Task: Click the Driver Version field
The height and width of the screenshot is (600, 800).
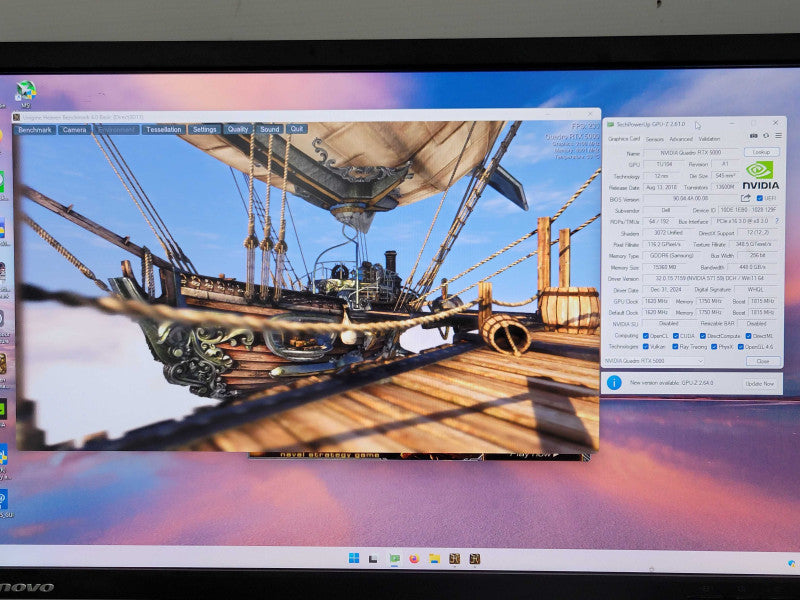Action: 710,279
